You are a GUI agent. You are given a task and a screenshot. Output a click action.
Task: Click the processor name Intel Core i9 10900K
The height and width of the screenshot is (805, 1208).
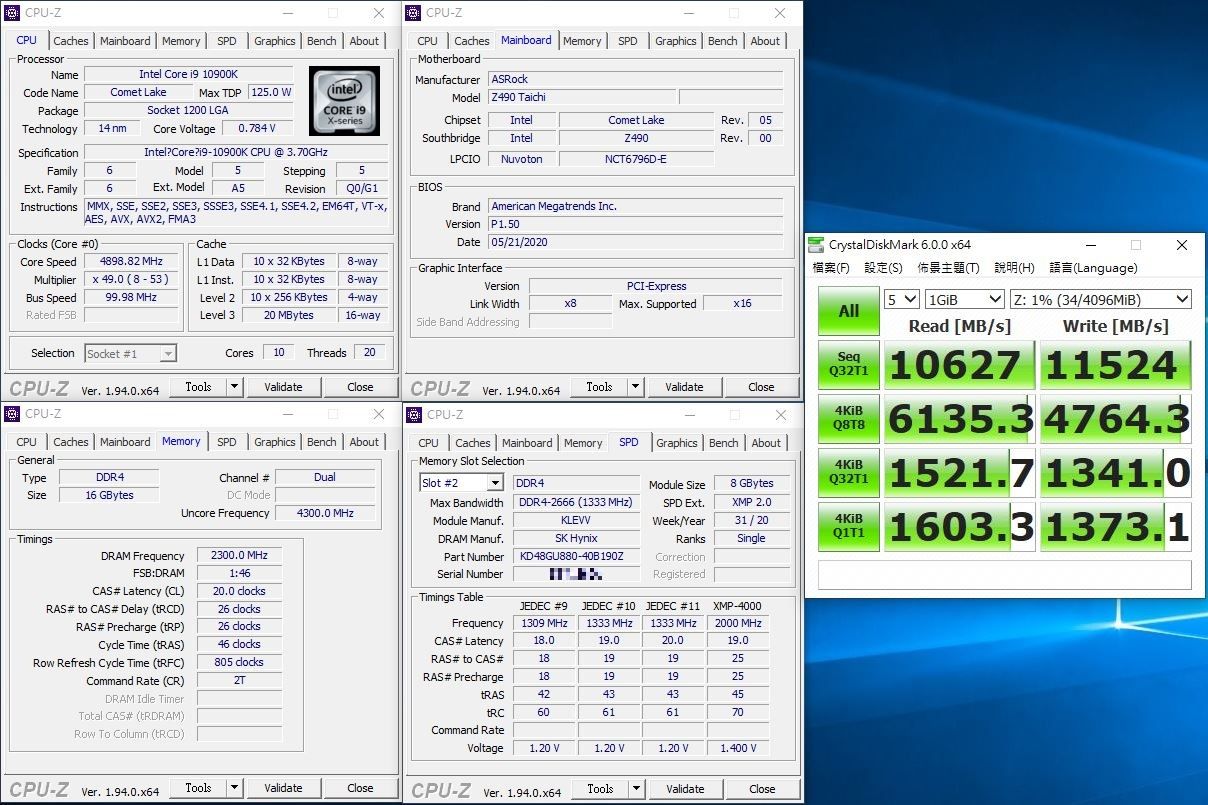[188, 74]
